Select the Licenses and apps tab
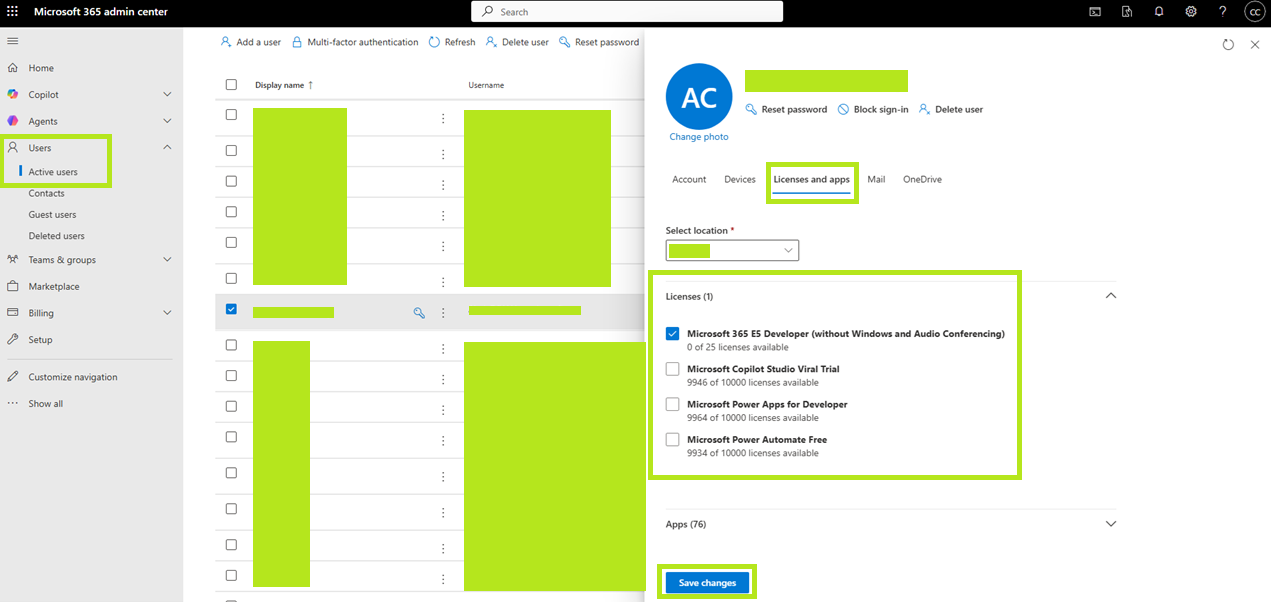The width and height of the screenshot is (1271, 602). click(x=812, y=180)
